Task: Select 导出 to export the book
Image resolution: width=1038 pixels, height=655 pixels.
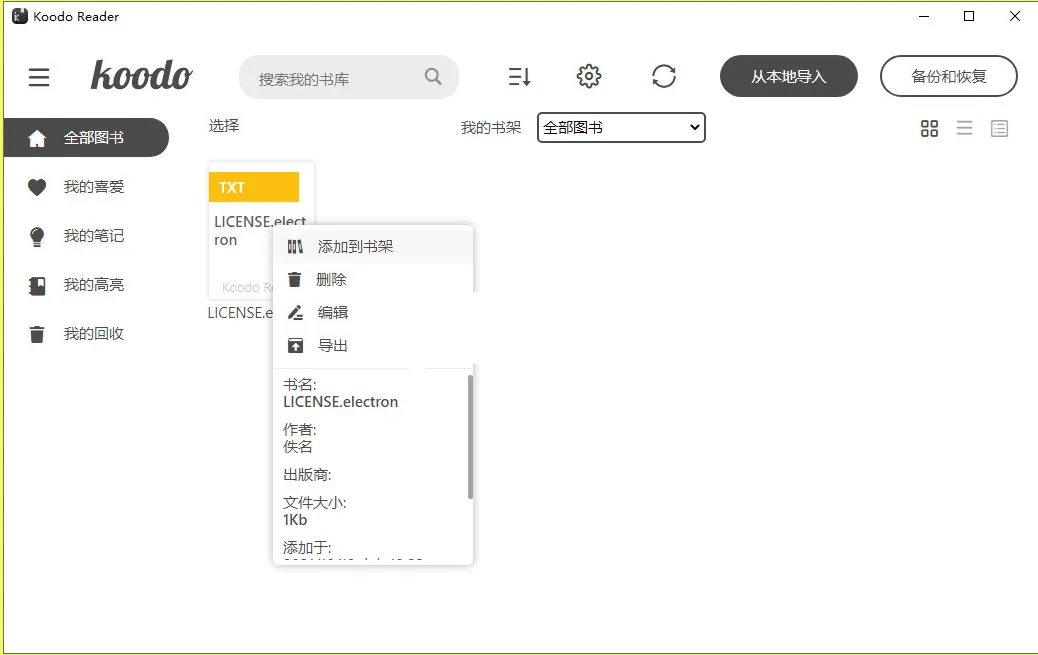Action: [x=332, y=345]
